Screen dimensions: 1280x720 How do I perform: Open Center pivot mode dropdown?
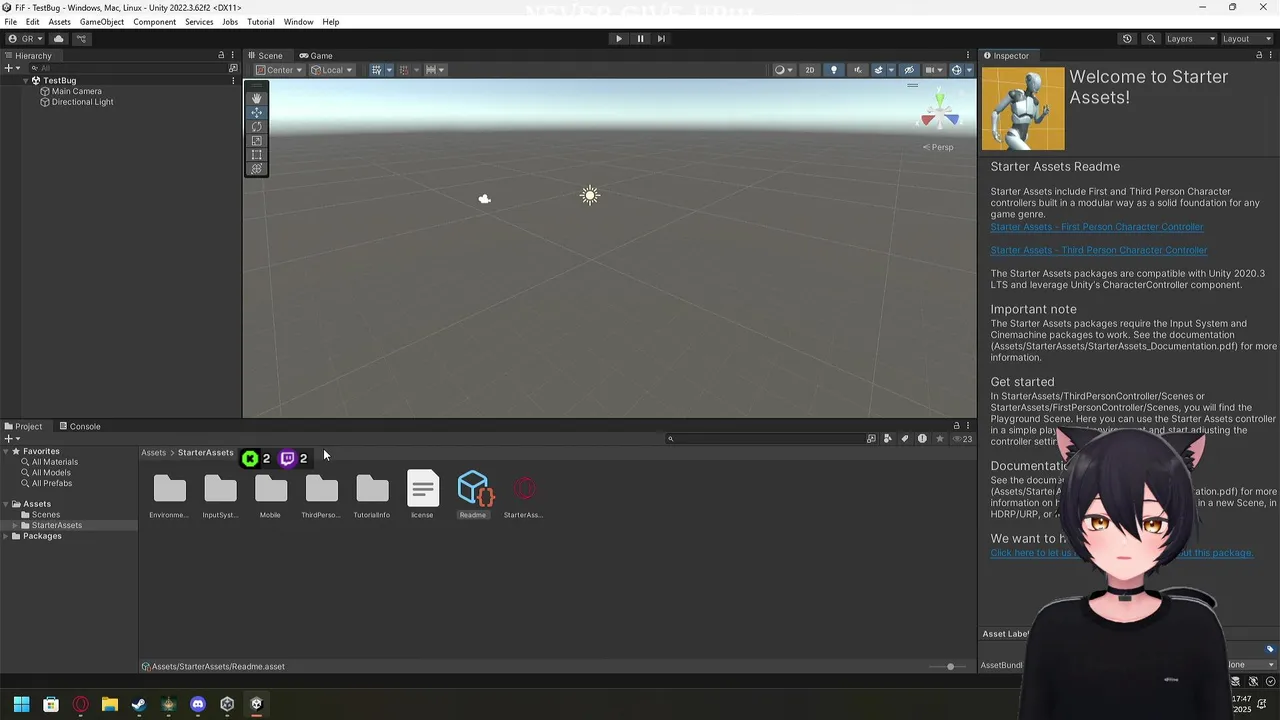point(278,70)
